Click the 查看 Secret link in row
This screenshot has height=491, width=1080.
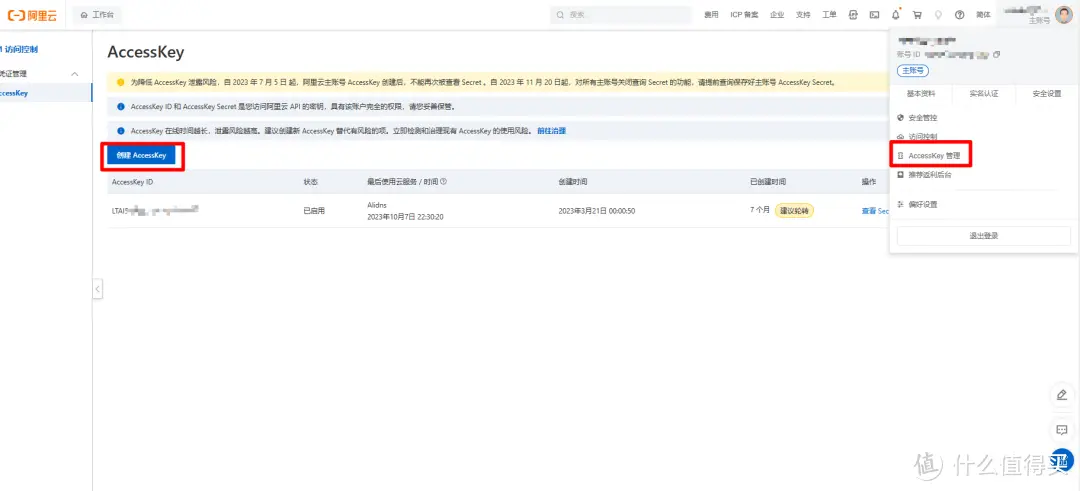(x=875, y=211)
